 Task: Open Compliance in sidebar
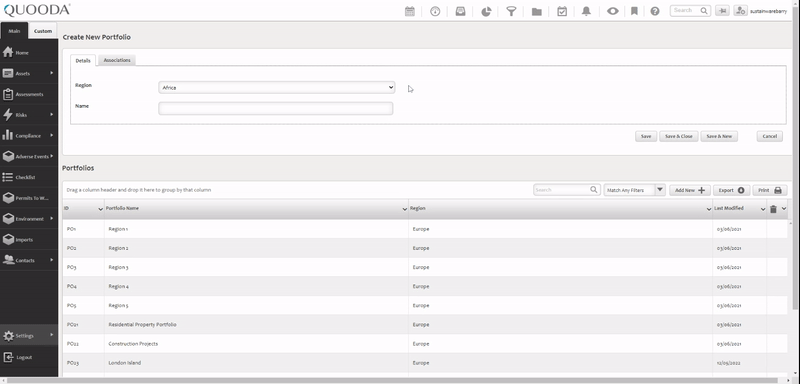[29, 136]
